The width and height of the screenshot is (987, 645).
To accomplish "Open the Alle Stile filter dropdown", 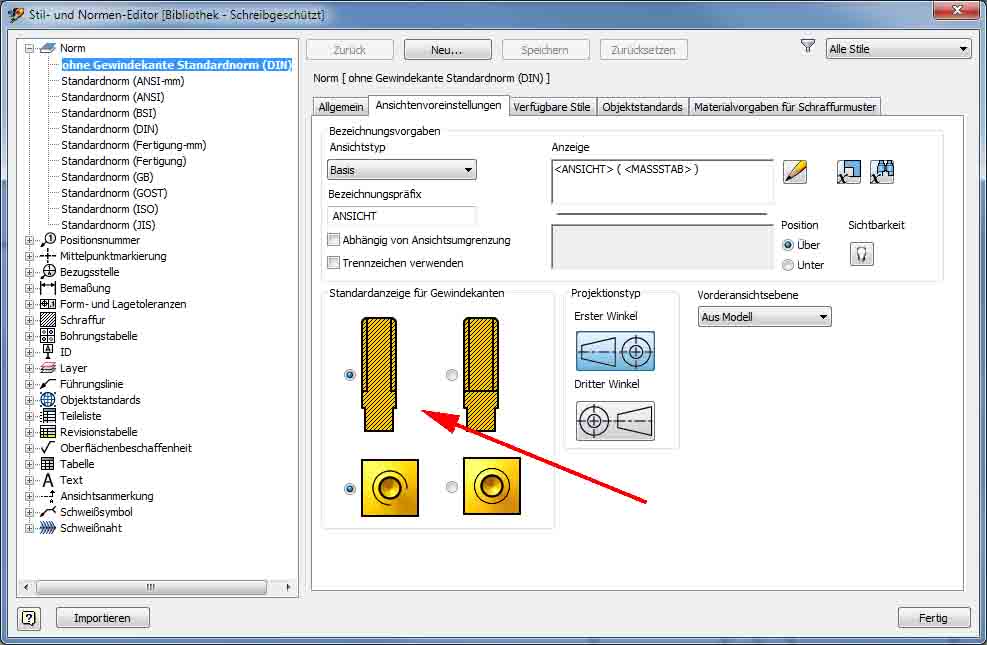I will pyautogui.click(x=898, y=49).
